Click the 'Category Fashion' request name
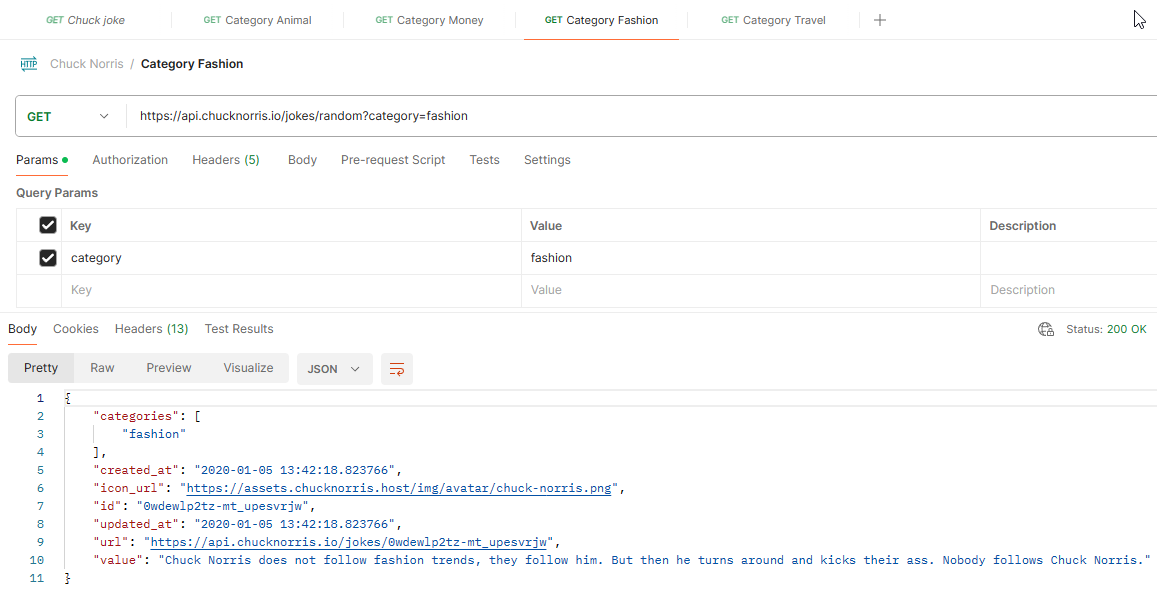 point(192,64)
